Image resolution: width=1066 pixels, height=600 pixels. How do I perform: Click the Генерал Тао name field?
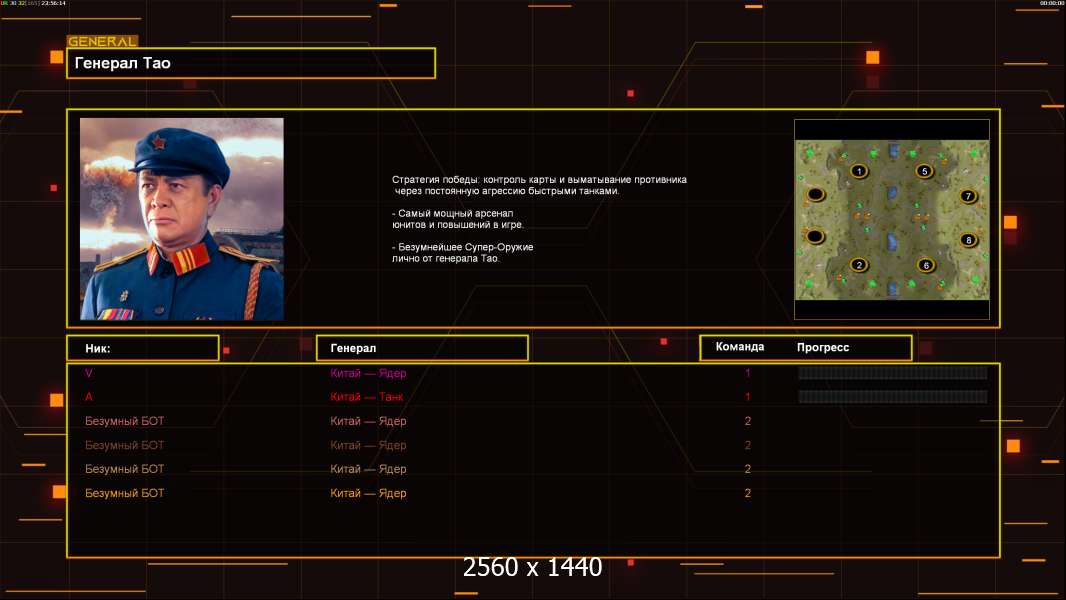click(251, 63)
